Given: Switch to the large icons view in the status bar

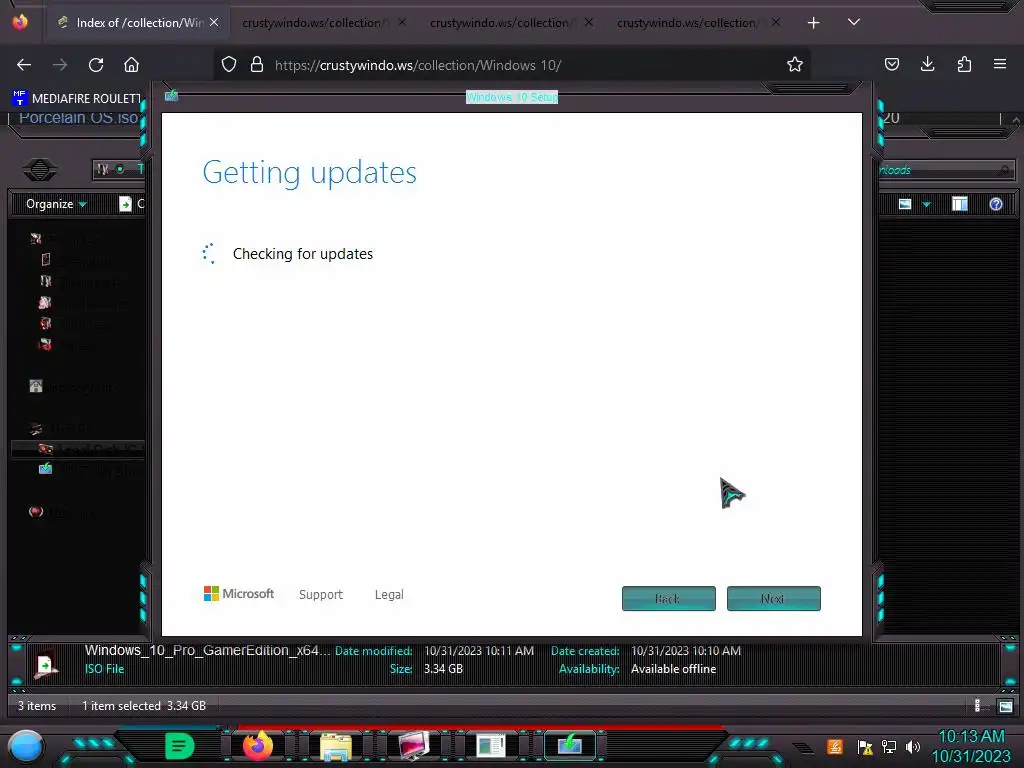Looking at the screenshot, I should click(x=1006, y=706).
